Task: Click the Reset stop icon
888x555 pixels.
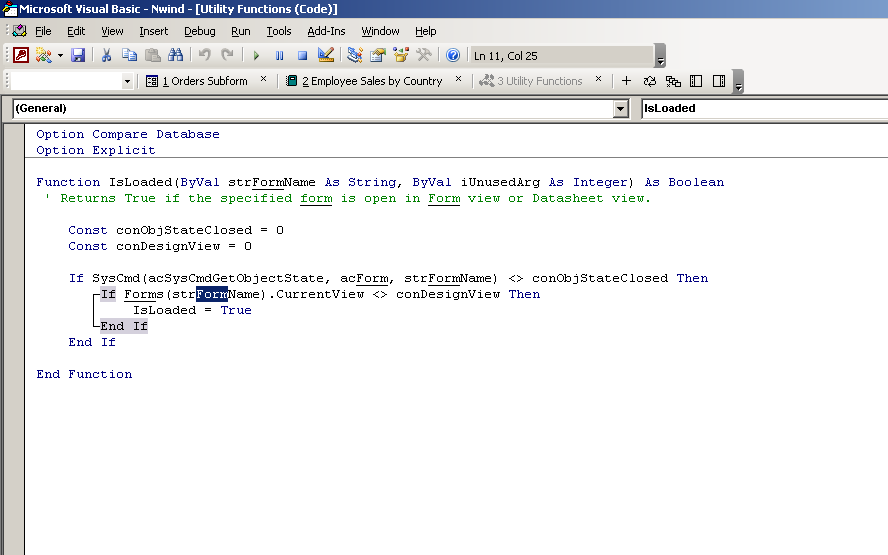Action: pyautogui.click(x=302, y=56)
